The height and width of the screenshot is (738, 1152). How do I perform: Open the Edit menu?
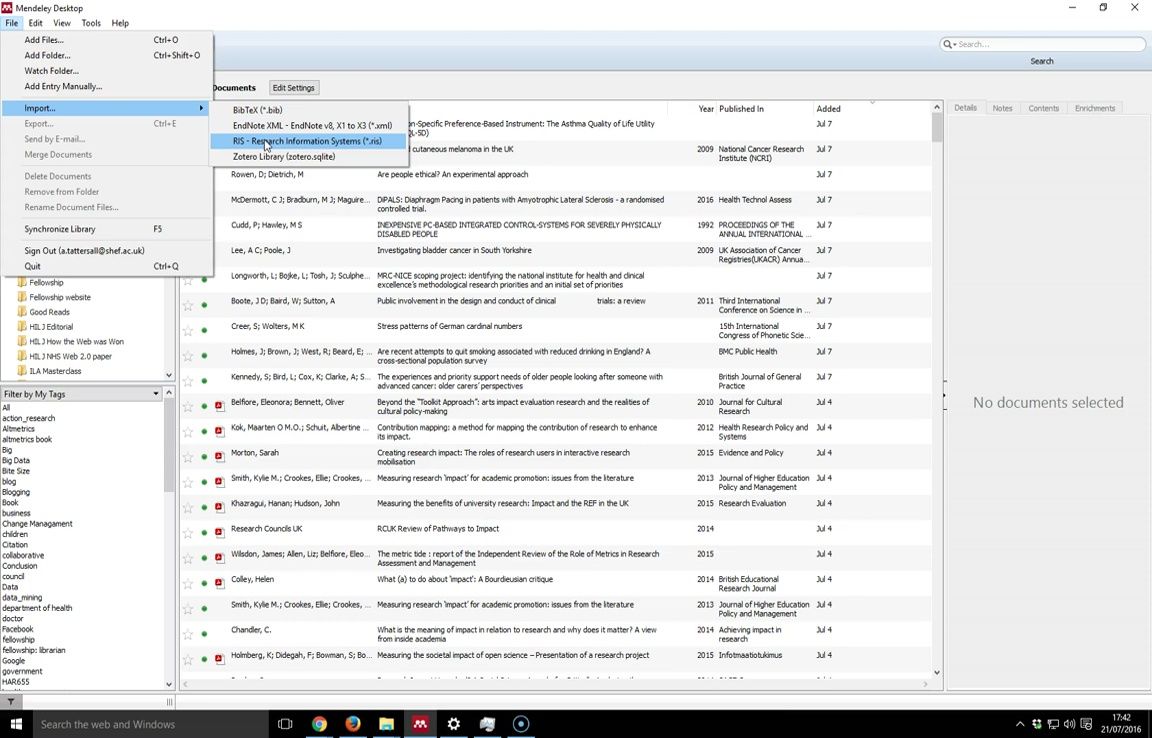click(x=35, y=23)
